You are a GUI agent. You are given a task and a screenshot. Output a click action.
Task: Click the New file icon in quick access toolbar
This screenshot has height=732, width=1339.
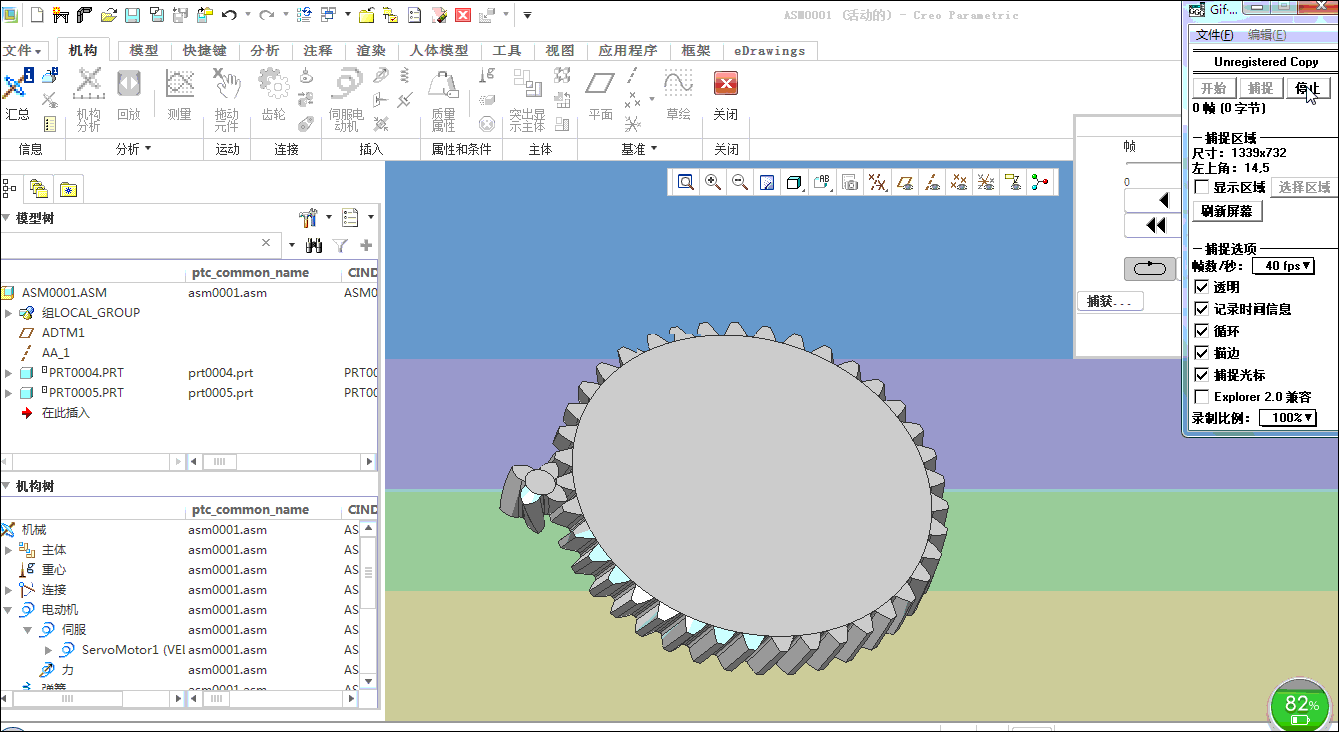coord(37,14)
